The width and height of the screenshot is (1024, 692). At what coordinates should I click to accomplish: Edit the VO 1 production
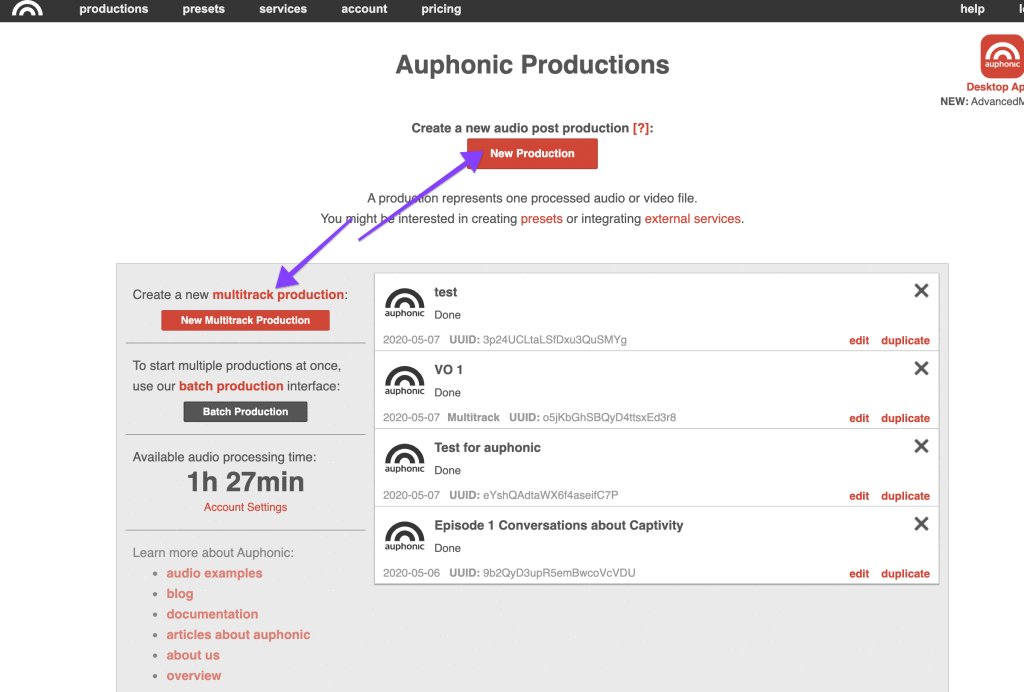[x=859, y=418]
